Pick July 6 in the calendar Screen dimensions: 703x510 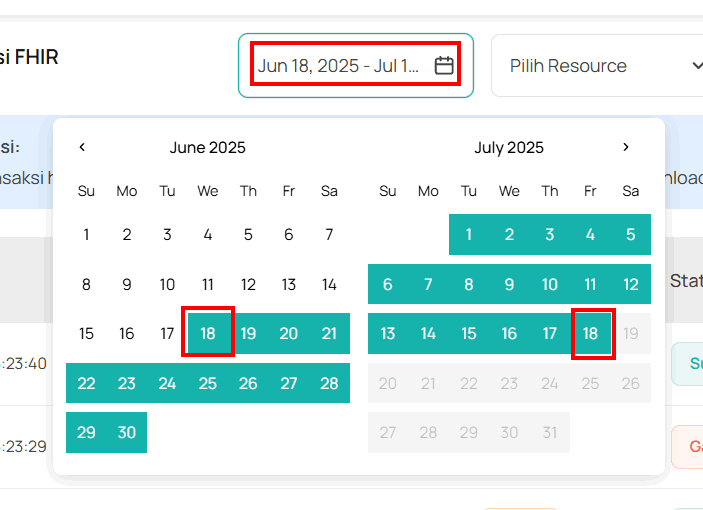point(388,284)
